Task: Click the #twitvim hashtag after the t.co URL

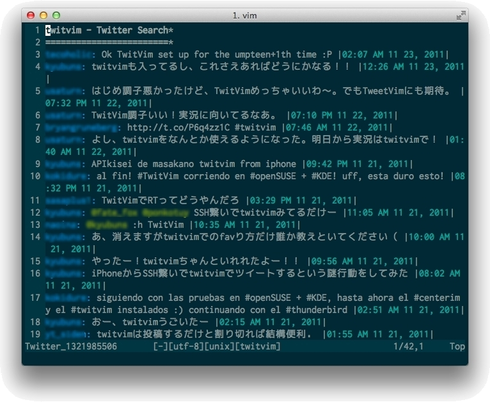Action: [255, 128]
